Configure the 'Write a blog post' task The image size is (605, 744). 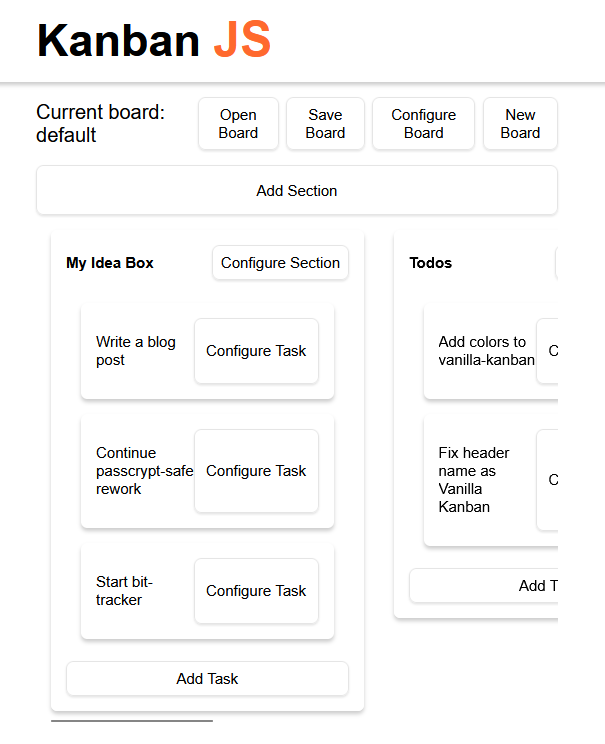coord(256,351)
